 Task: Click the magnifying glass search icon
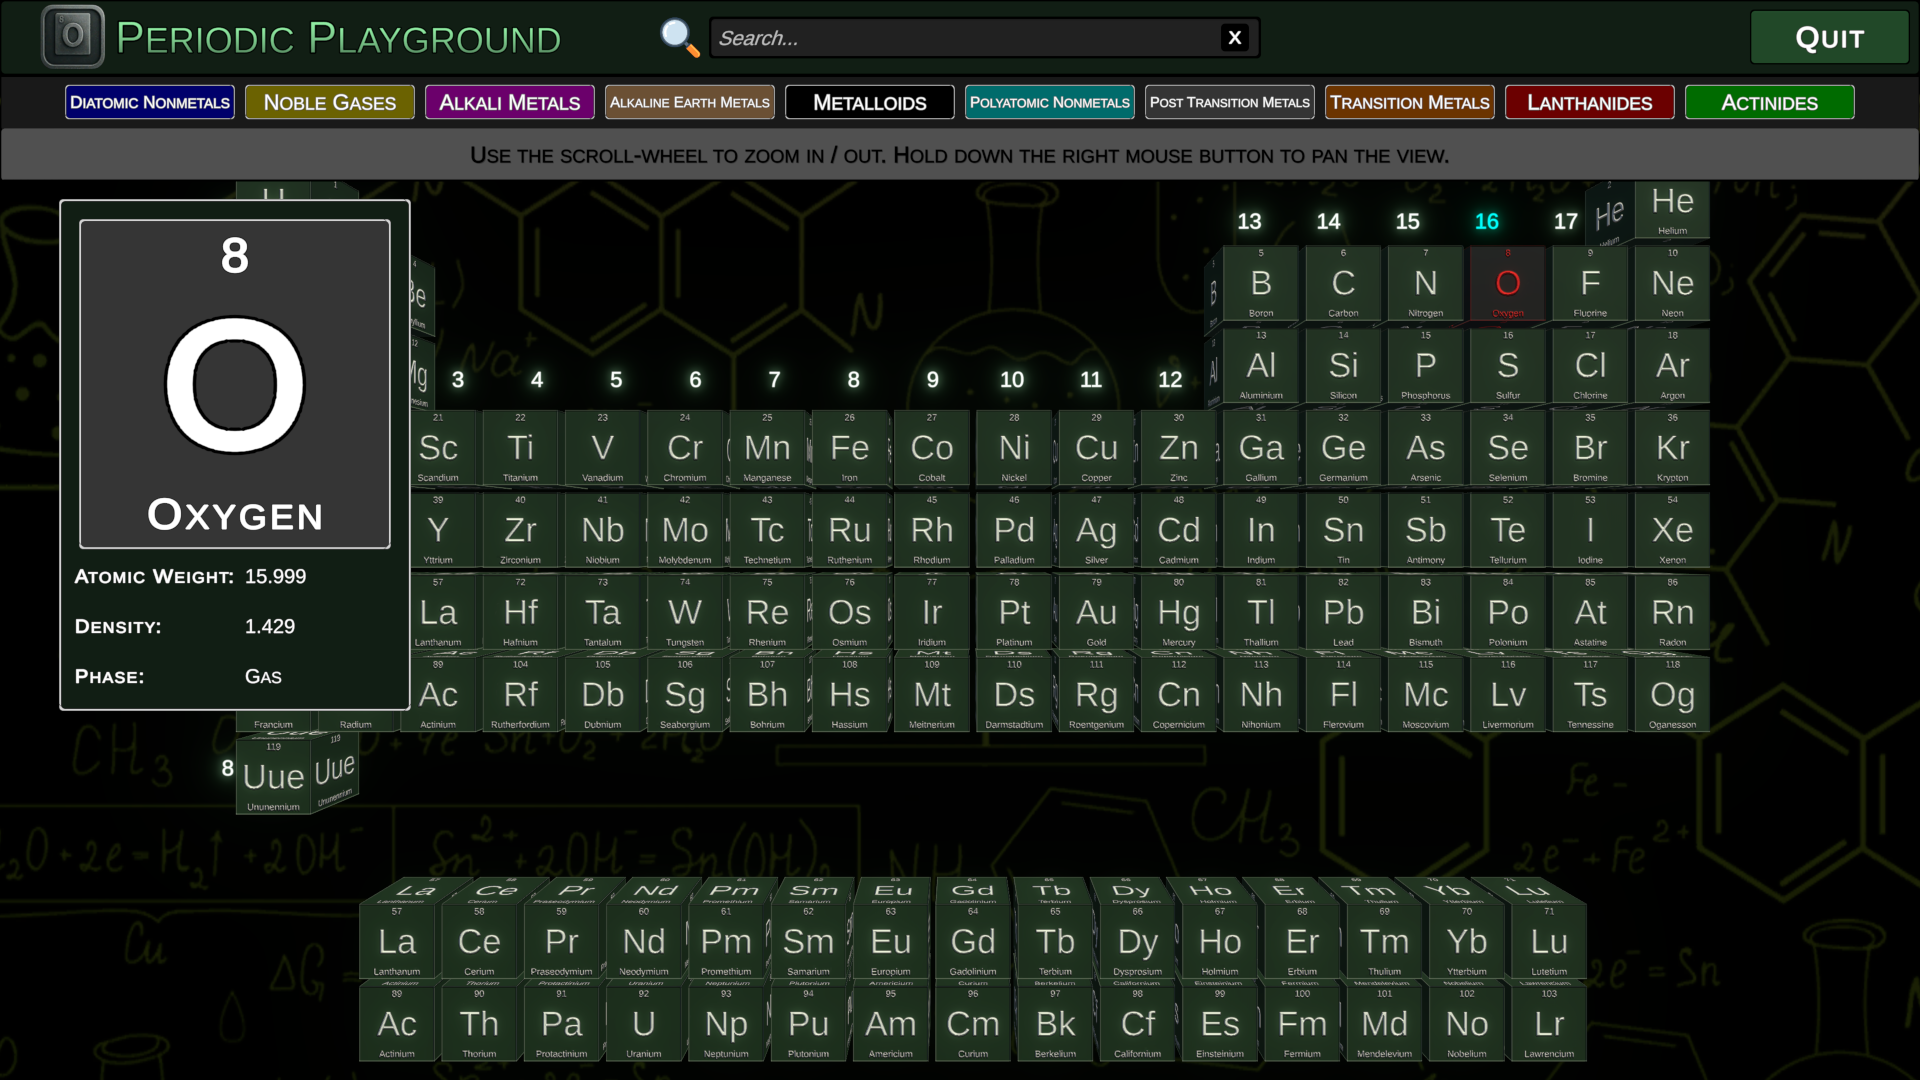tap(680, 38)
